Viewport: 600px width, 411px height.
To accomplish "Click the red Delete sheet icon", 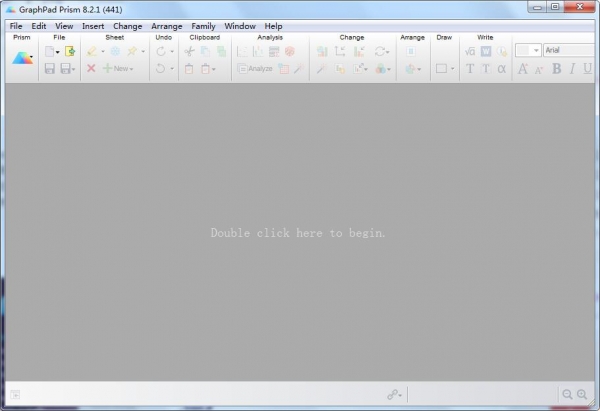I will click(x=91, y=69).
